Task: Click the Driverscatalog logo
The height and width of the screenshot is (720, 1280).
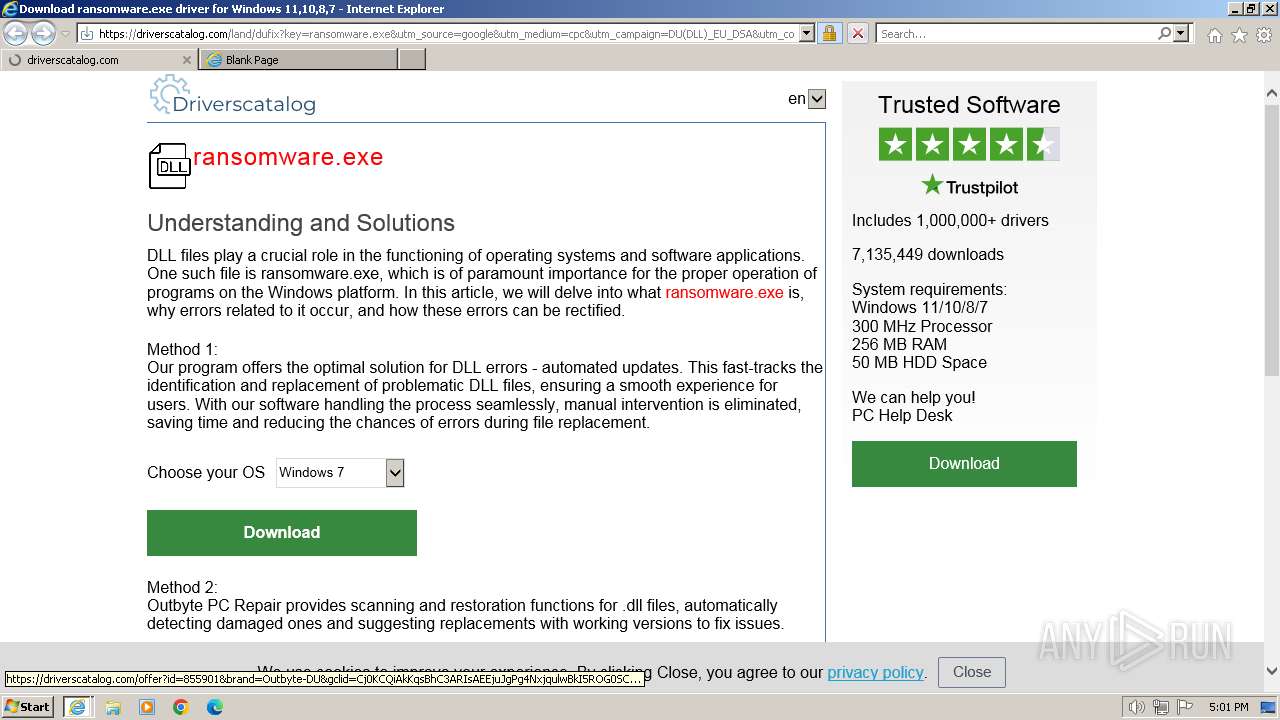Action: [232, 96]
